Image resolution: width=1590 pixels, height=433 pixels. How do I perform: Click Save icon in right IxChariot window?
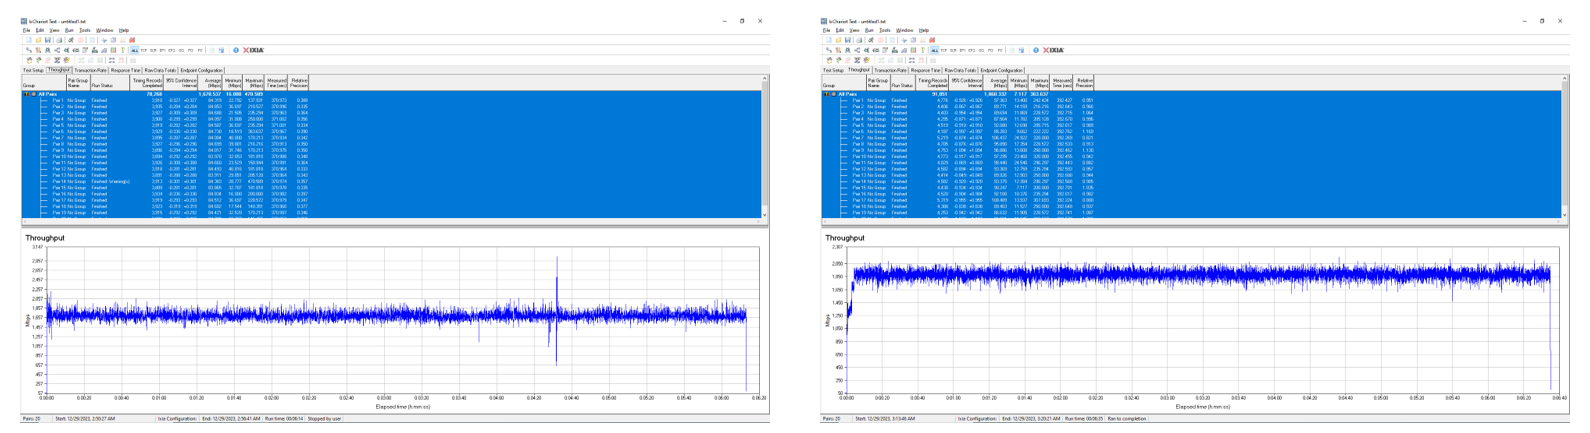(x=848, y=40)
